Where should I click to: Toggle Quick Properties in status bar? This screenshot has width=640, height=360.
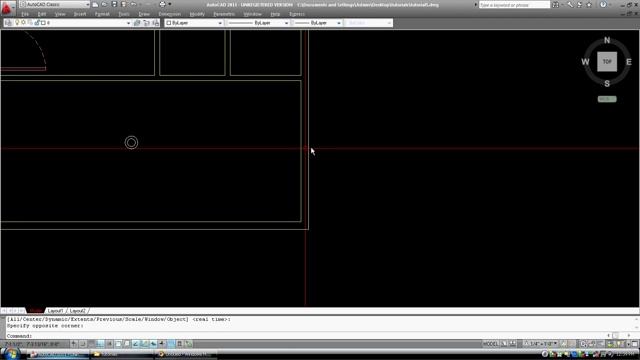pos(180,344)
